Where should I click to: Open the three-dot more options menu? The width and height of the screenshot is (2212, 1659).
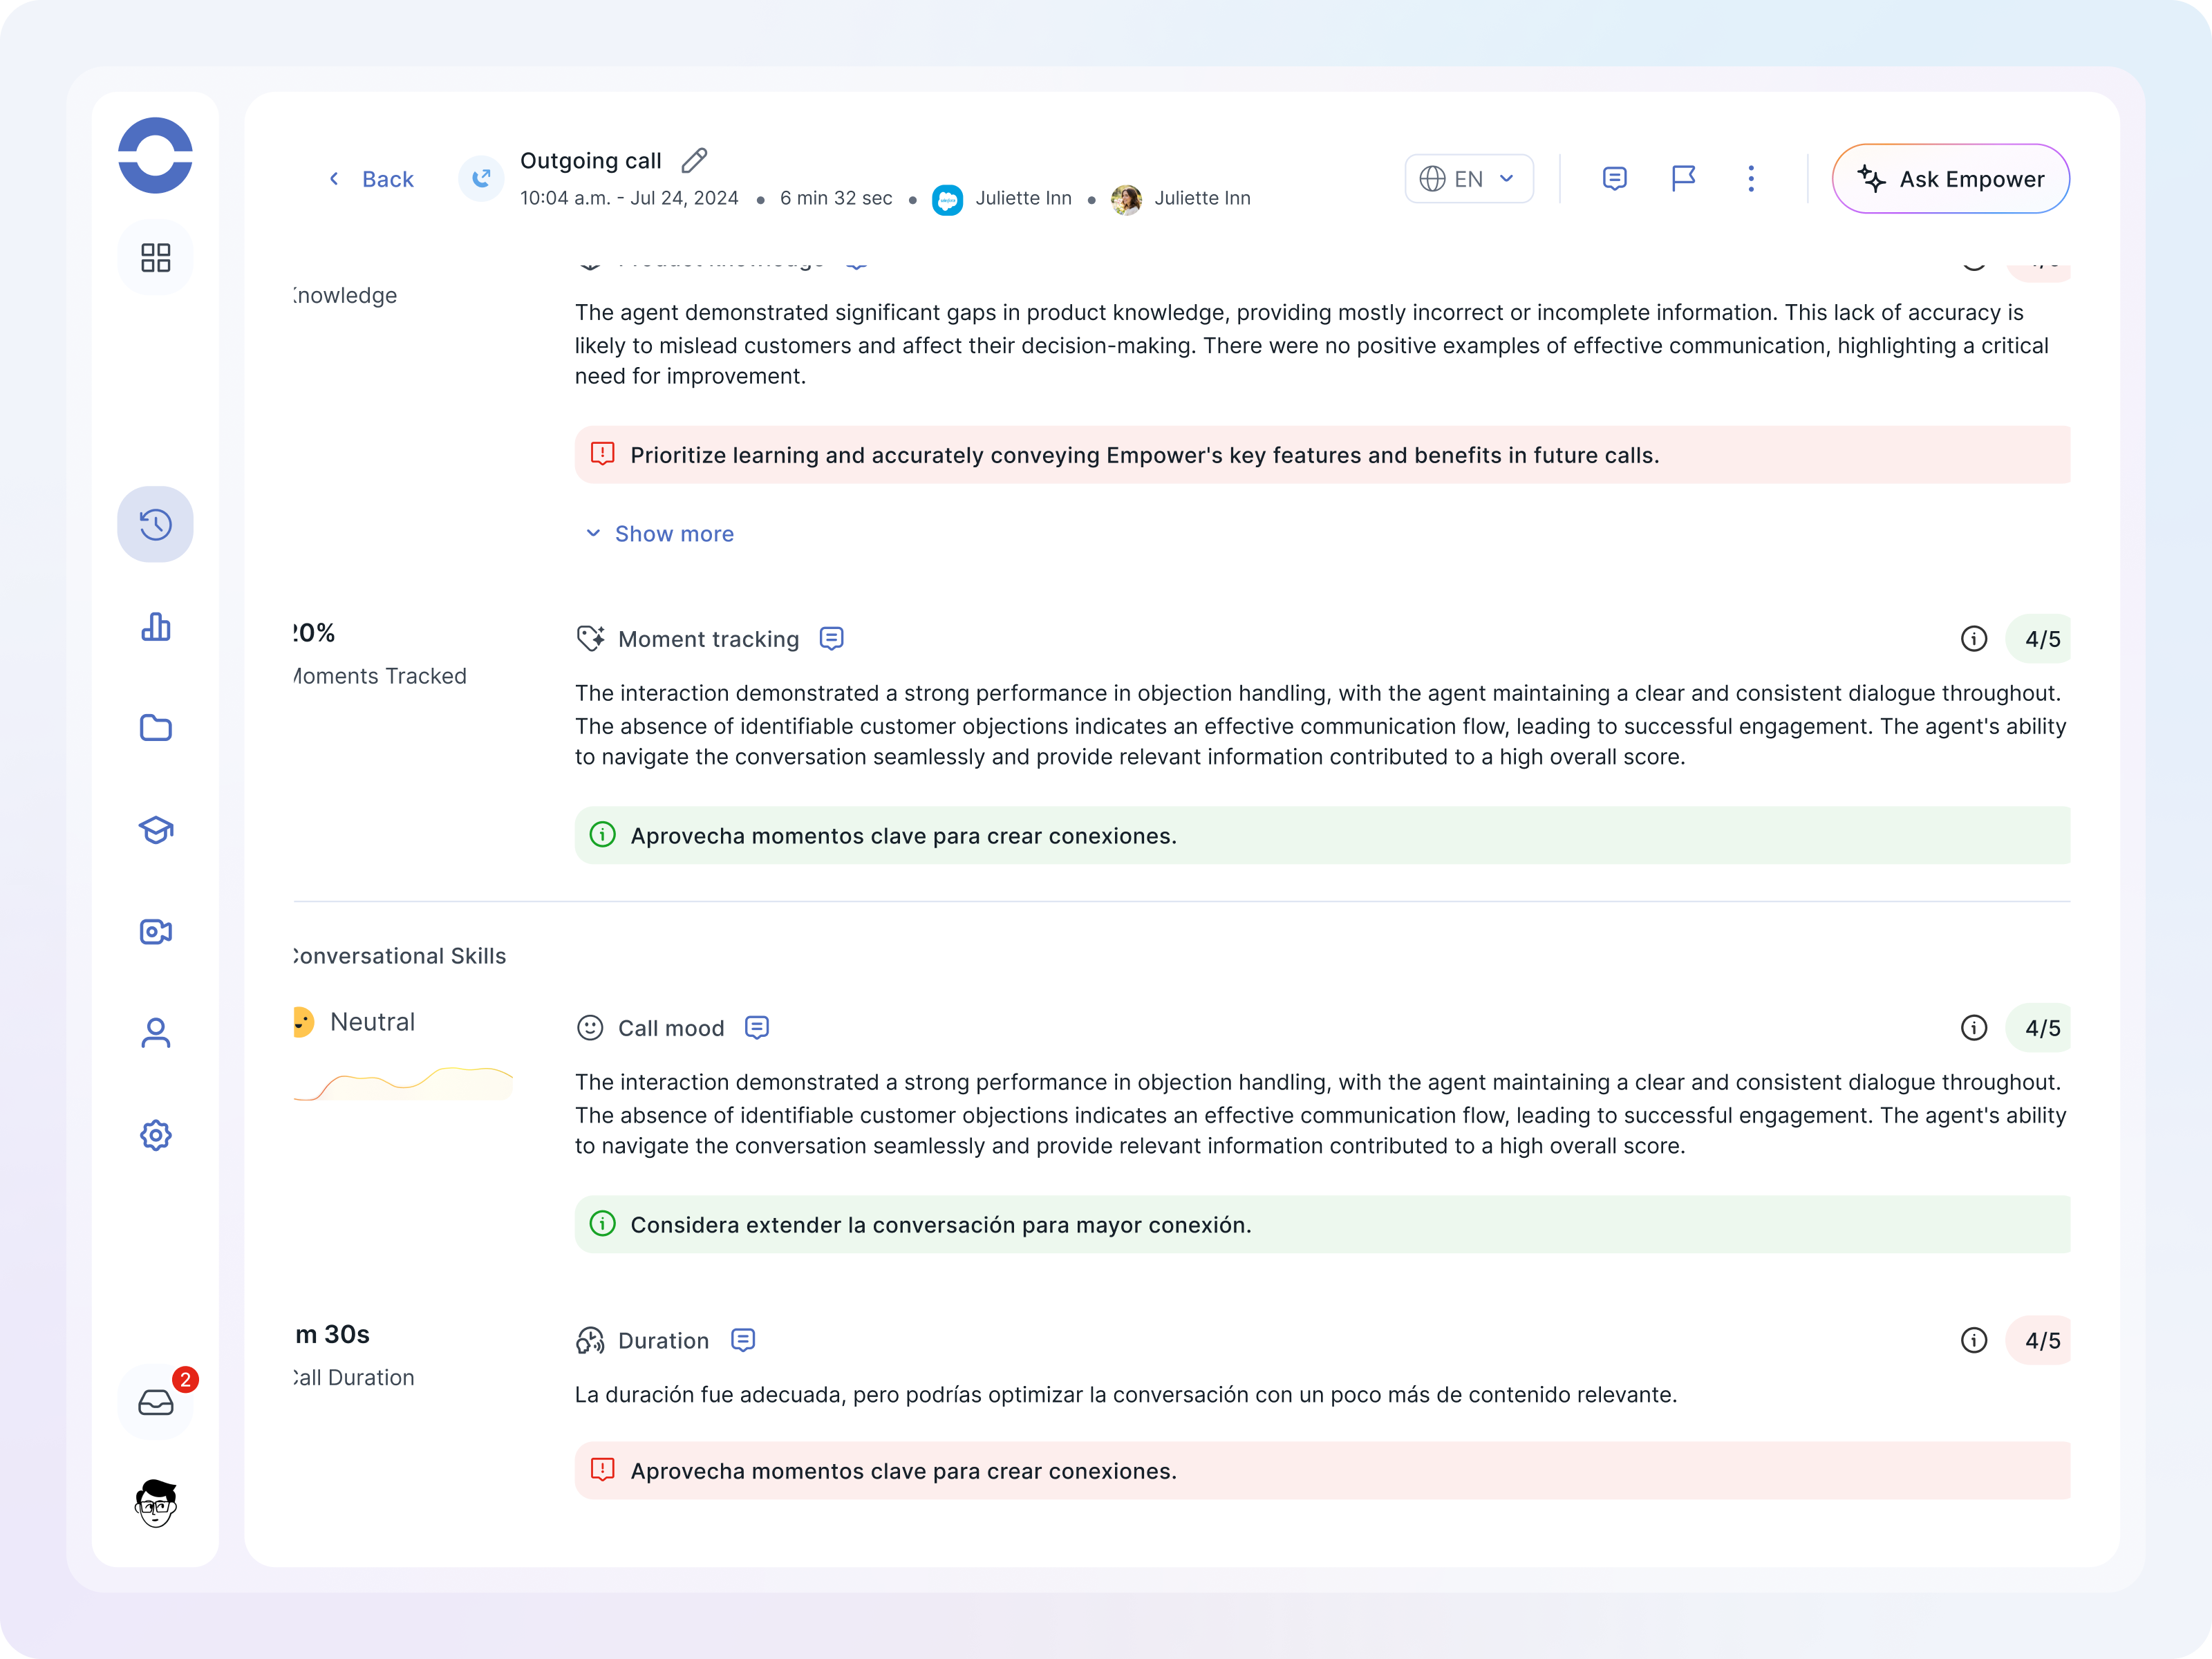[x=1750, y=179]
